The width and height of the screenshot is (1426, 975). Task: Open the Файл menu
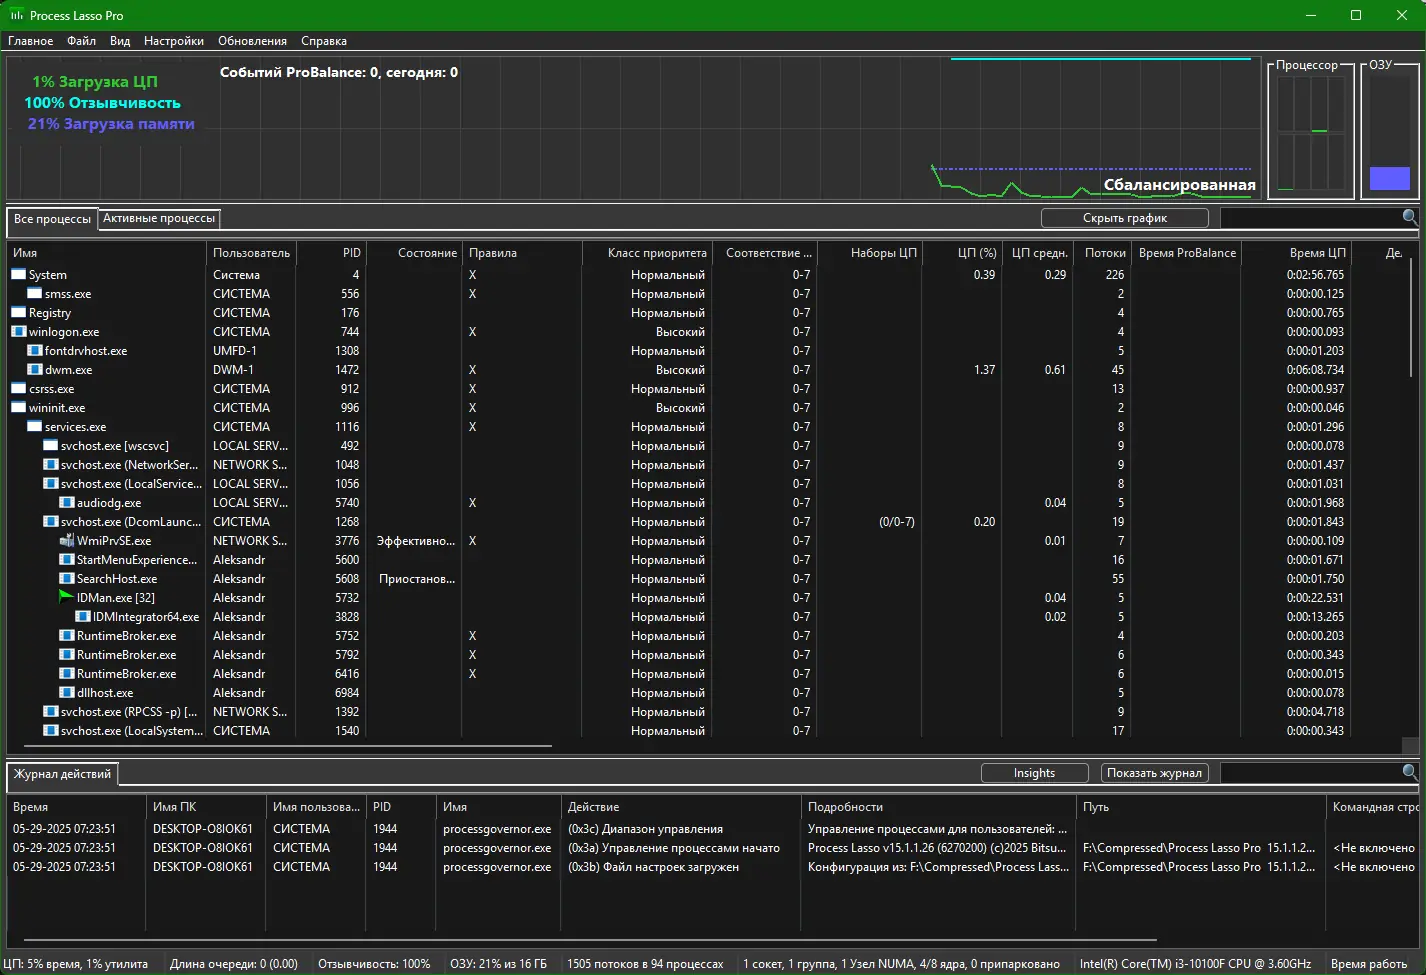[x=82, y=41]
